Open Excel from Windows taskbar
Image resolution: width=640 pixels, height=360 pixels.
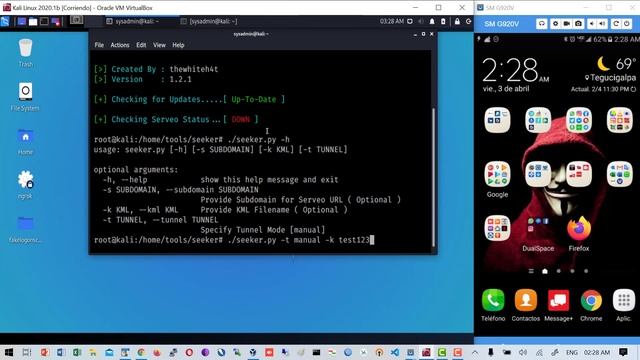pyautogui.click(x=77, y=352)
